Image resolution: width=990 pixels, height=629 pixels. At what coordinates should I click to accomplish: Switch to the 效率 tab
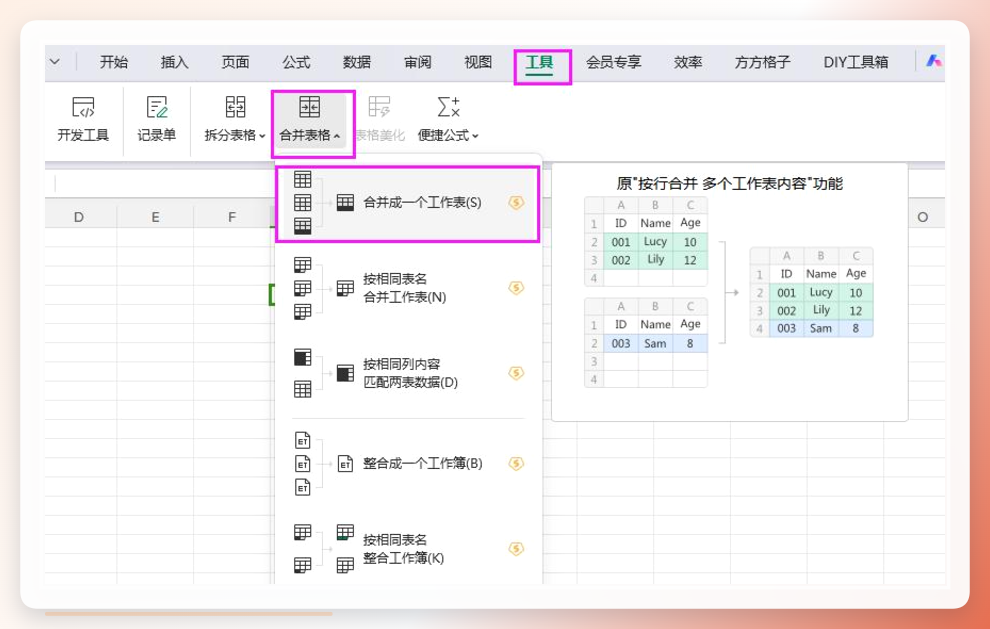click(688, 62)
